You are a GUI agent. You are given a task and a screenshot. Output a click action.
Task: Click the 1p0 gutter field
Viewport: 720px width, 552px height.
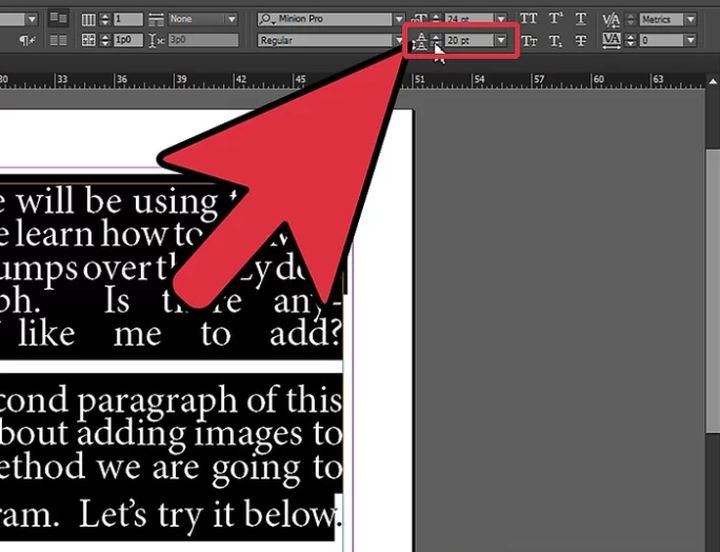pos(128,40)
